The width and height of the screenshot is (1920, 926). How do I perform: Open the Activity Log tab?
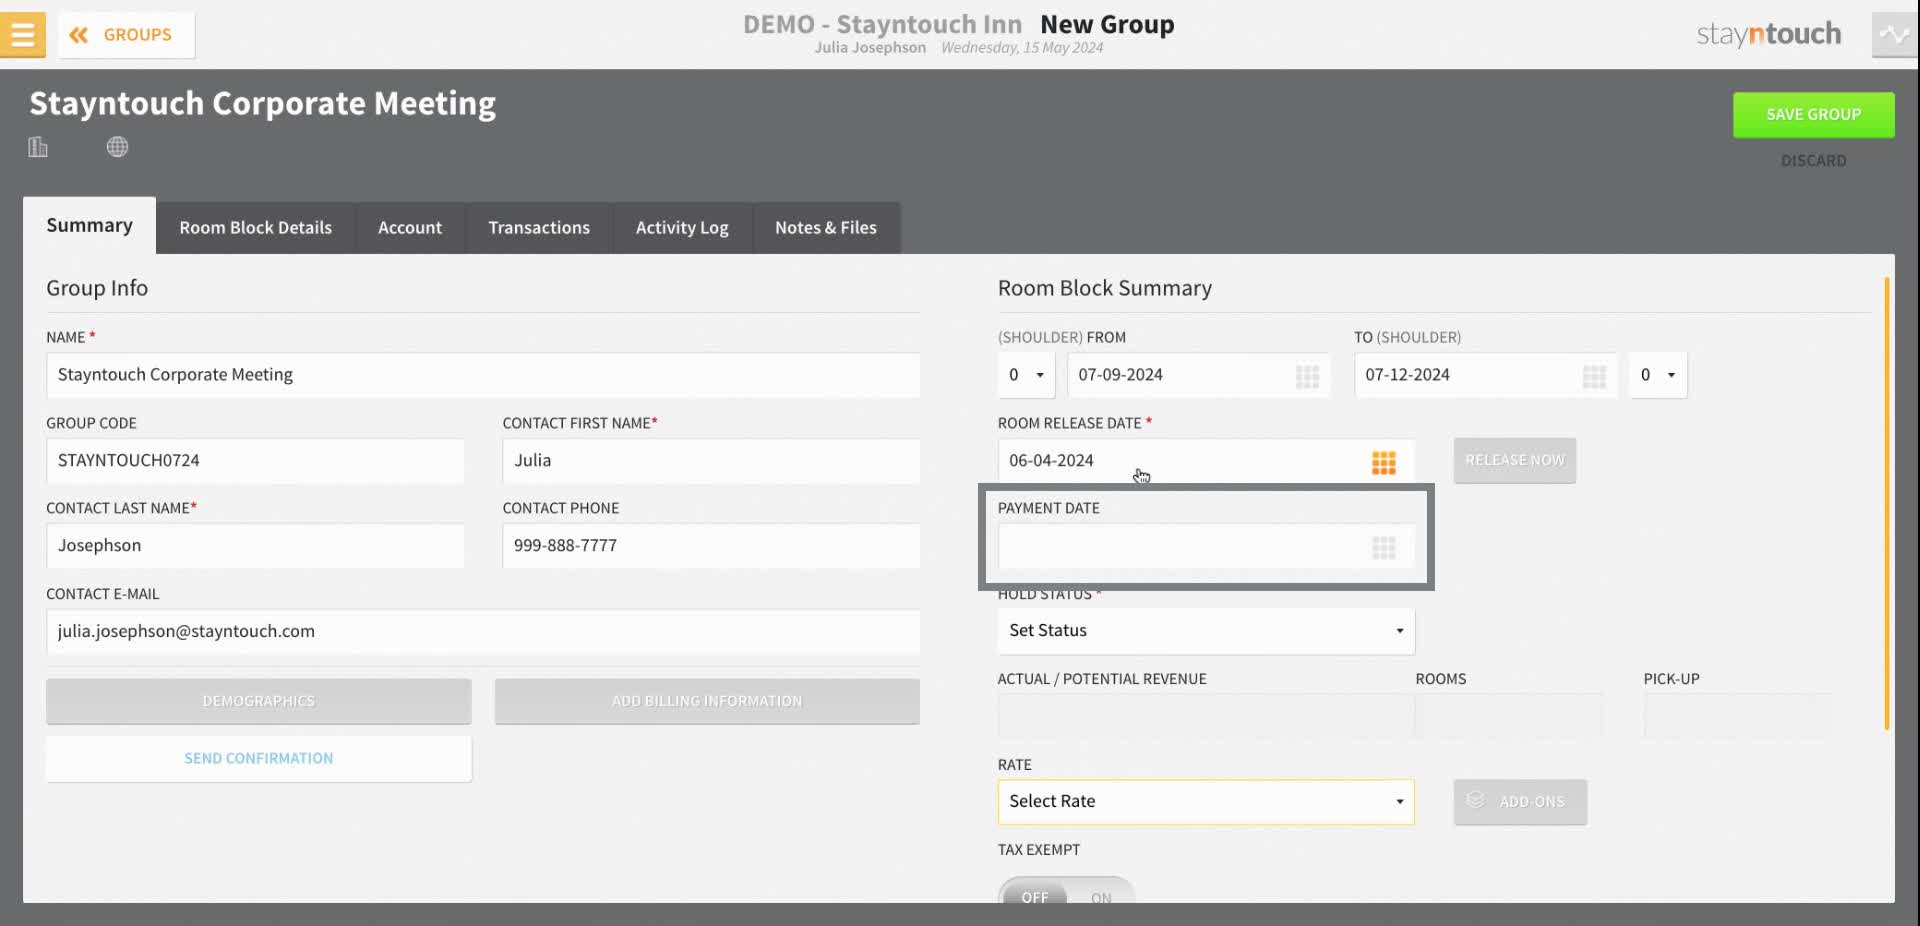pyautogui.click(x=682, y=228)
